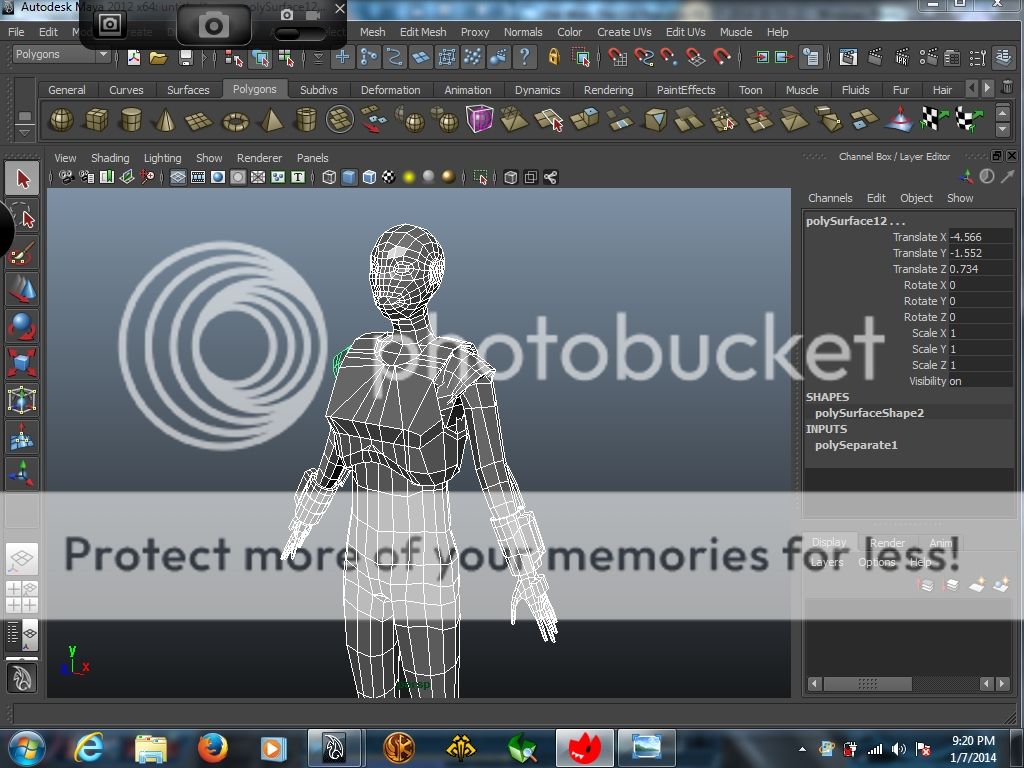Image resolution: width=1024 pixels, height=768 pixels.
Task: Toggle textured display checker icon
Action: [388, 178]
